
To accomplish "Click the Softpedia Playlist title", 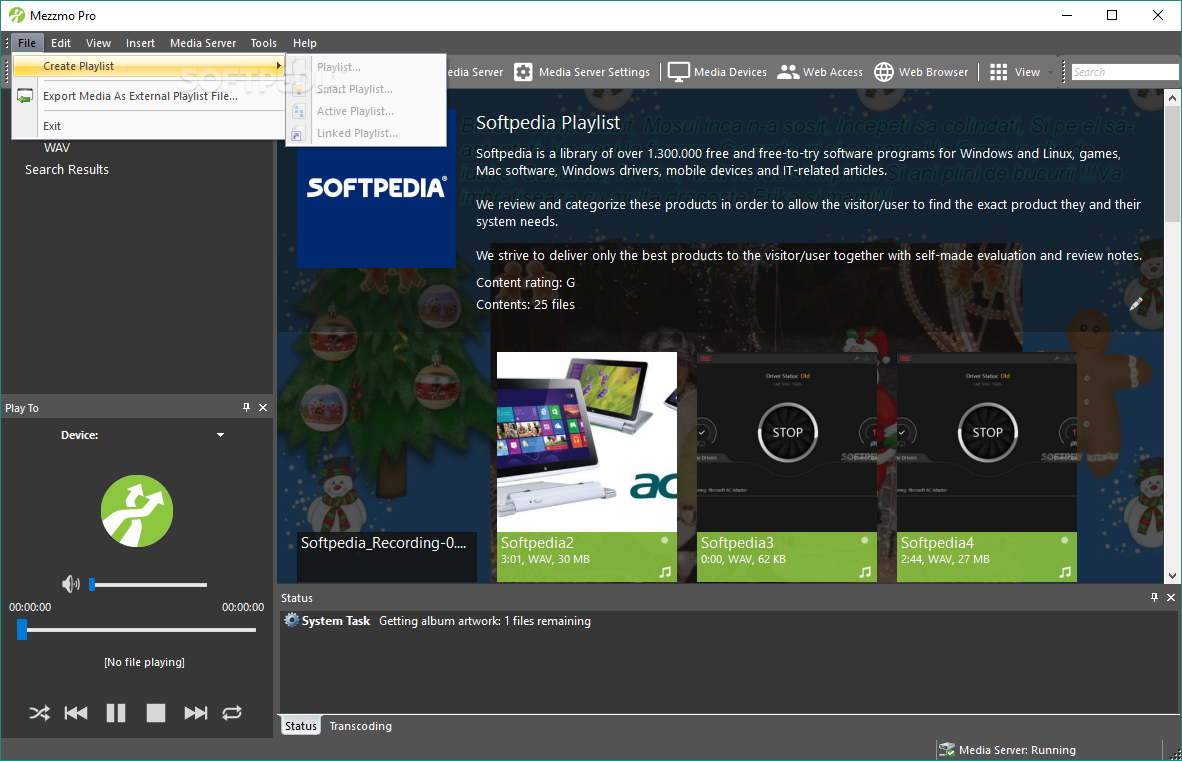I will pyautogui.click(x=548, y=123).
